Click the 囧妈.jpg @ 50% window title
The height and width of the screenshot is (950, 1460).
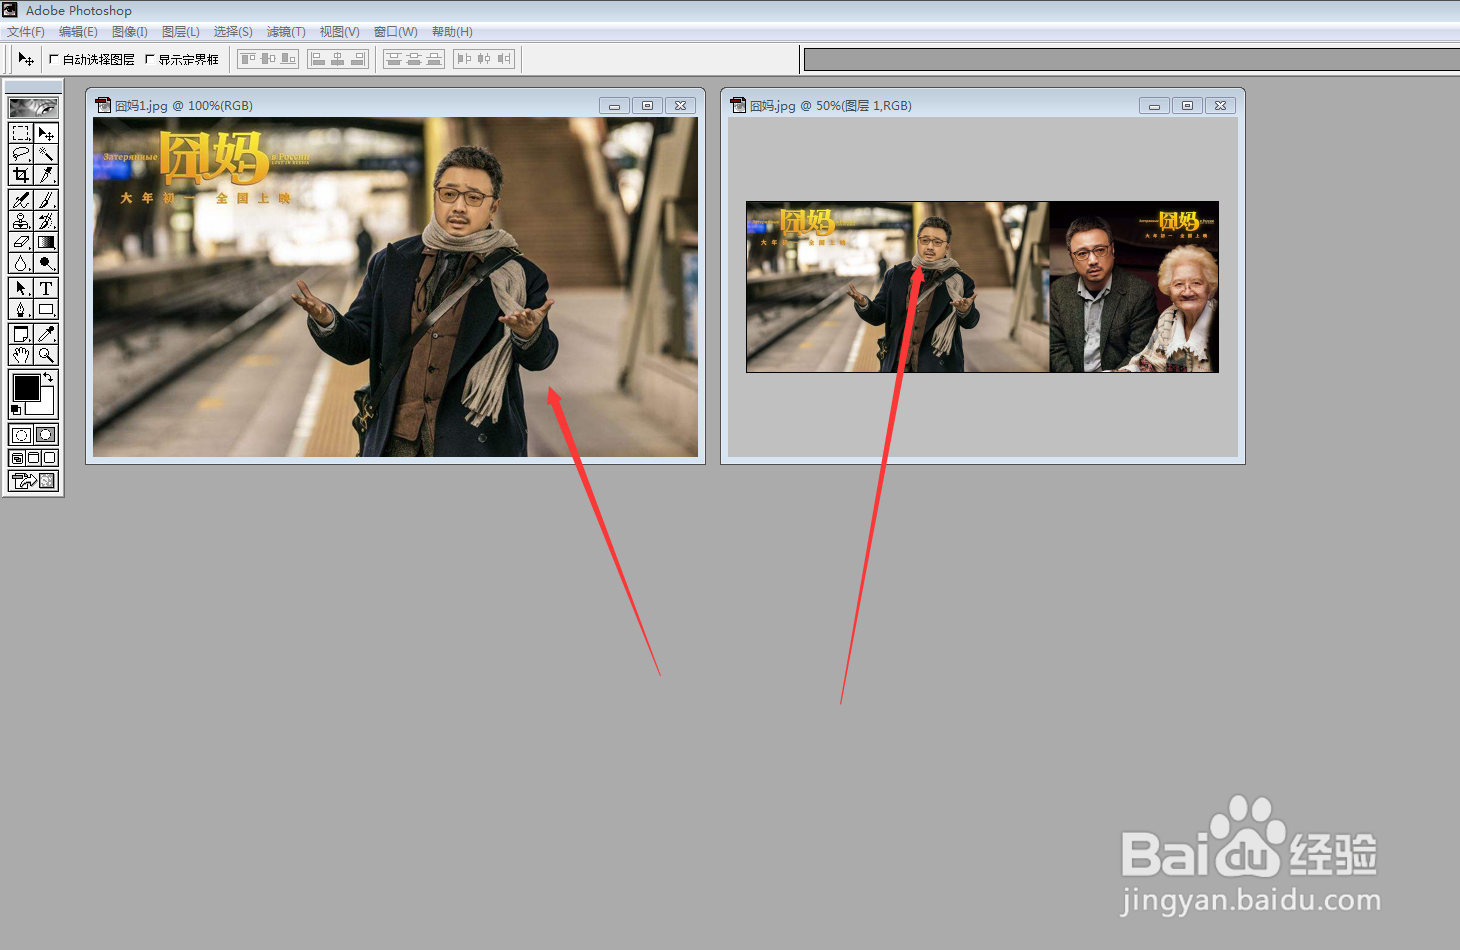pyautogui.click(x=831, y=105)
